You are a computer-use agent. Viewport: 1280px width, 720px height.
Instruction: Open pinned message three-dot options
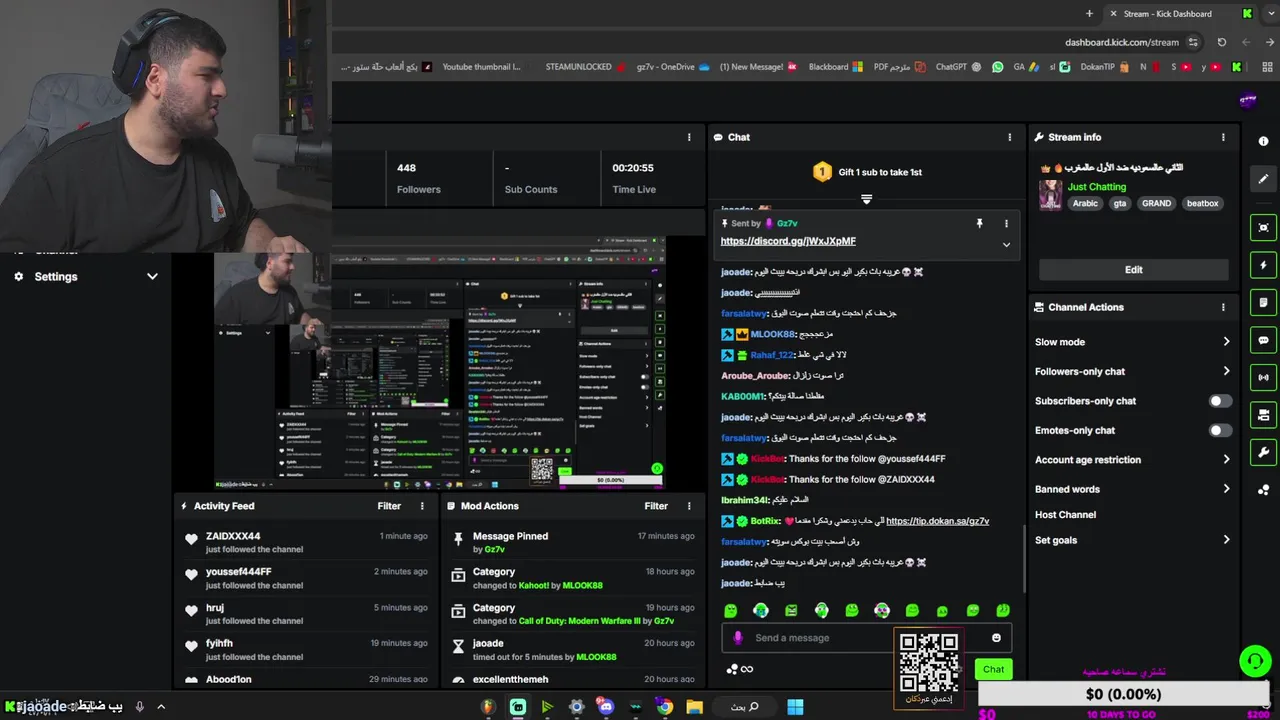(1006, 223)
